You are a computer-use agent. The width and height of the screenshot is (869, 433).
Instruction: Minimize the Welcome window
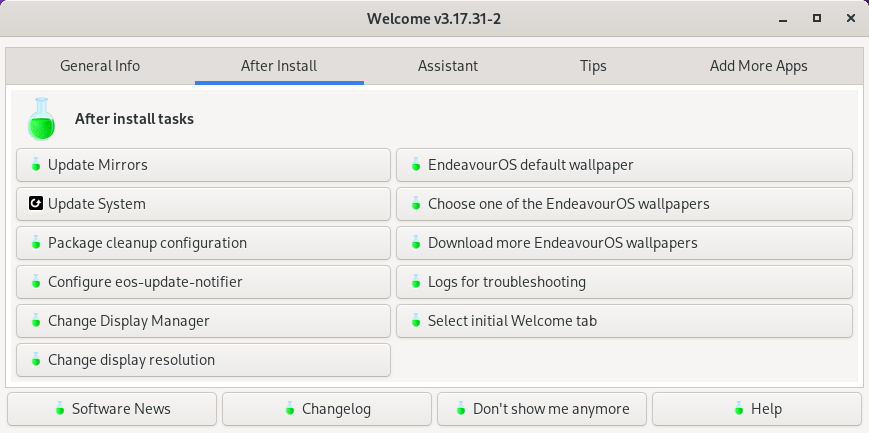coord(783,19)
